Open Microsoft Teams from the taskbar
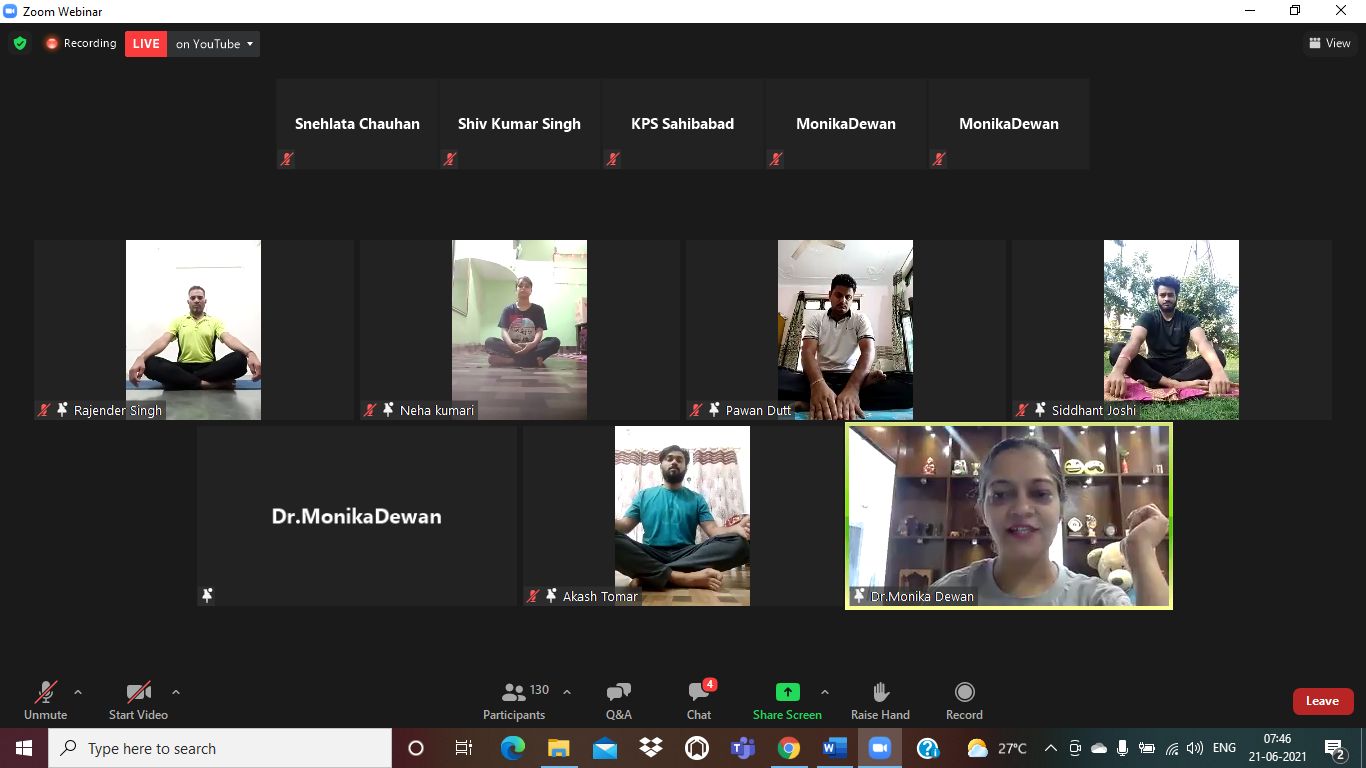1366x768 pixels. pyautogui.click(x=742, y=747)
